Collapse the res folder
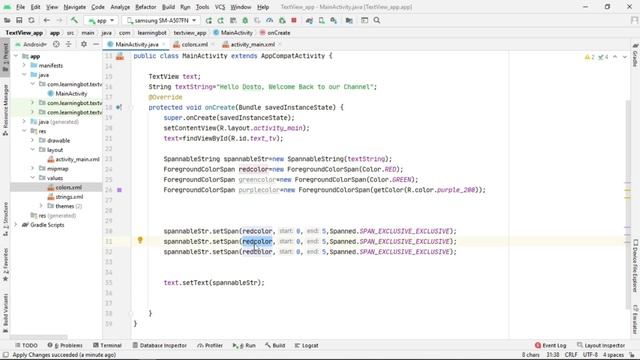 click(x=24, y=131)
